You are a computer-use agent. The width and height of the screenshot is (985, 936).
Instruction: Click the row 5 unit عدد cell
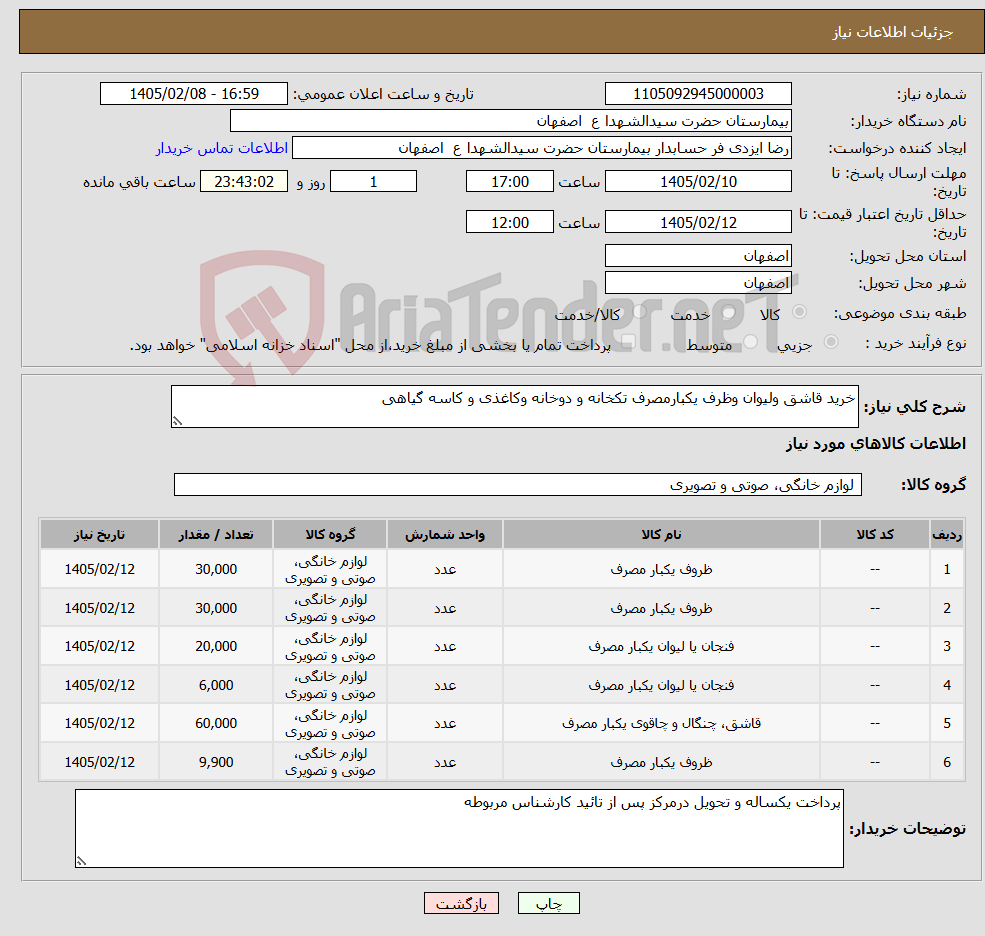pos(445,724)
